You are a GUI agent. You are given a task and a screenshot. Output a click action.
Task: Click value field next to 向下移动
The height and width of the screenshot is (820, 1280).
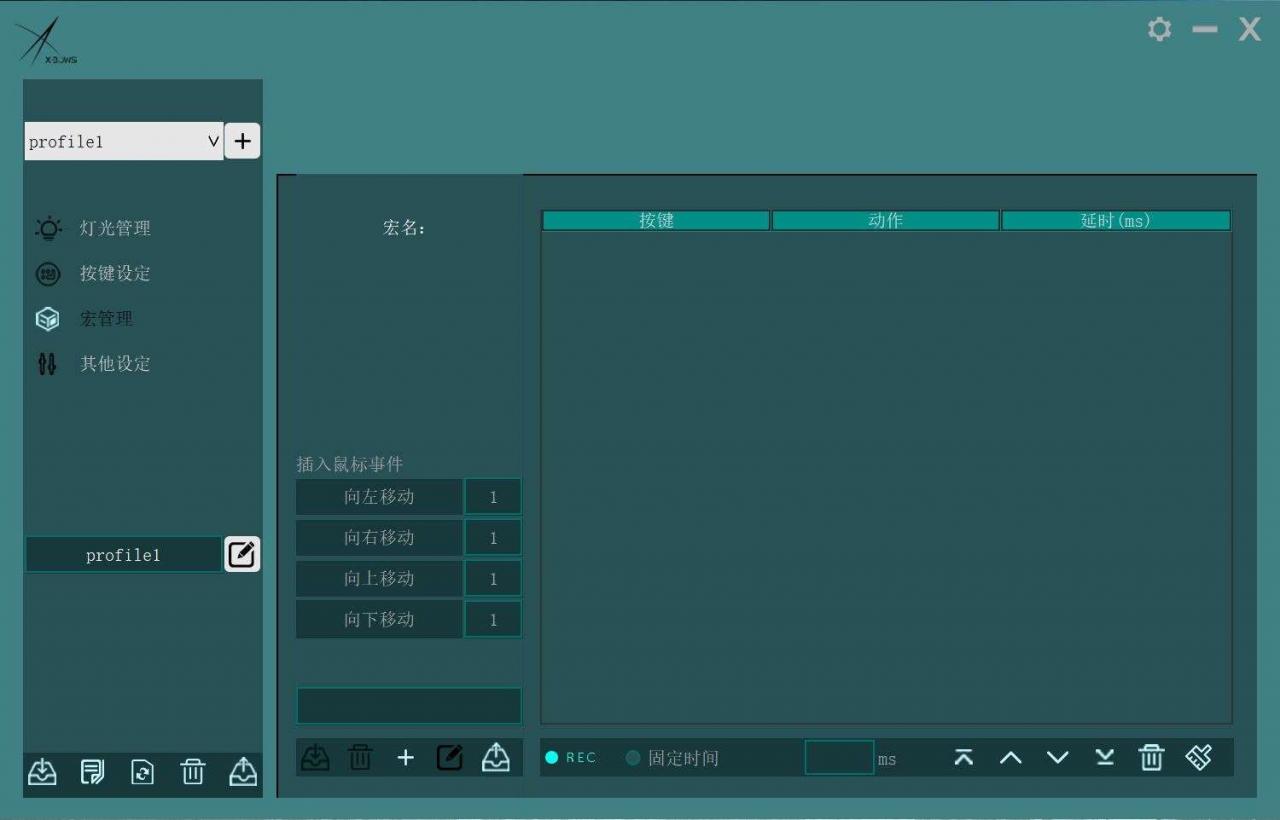[493, 620]
